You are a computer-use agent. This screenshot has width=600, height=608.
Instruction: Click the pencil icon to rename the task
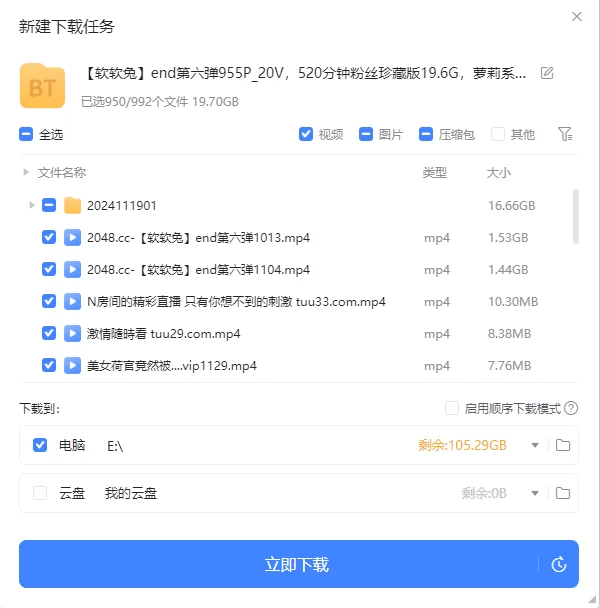547,73
